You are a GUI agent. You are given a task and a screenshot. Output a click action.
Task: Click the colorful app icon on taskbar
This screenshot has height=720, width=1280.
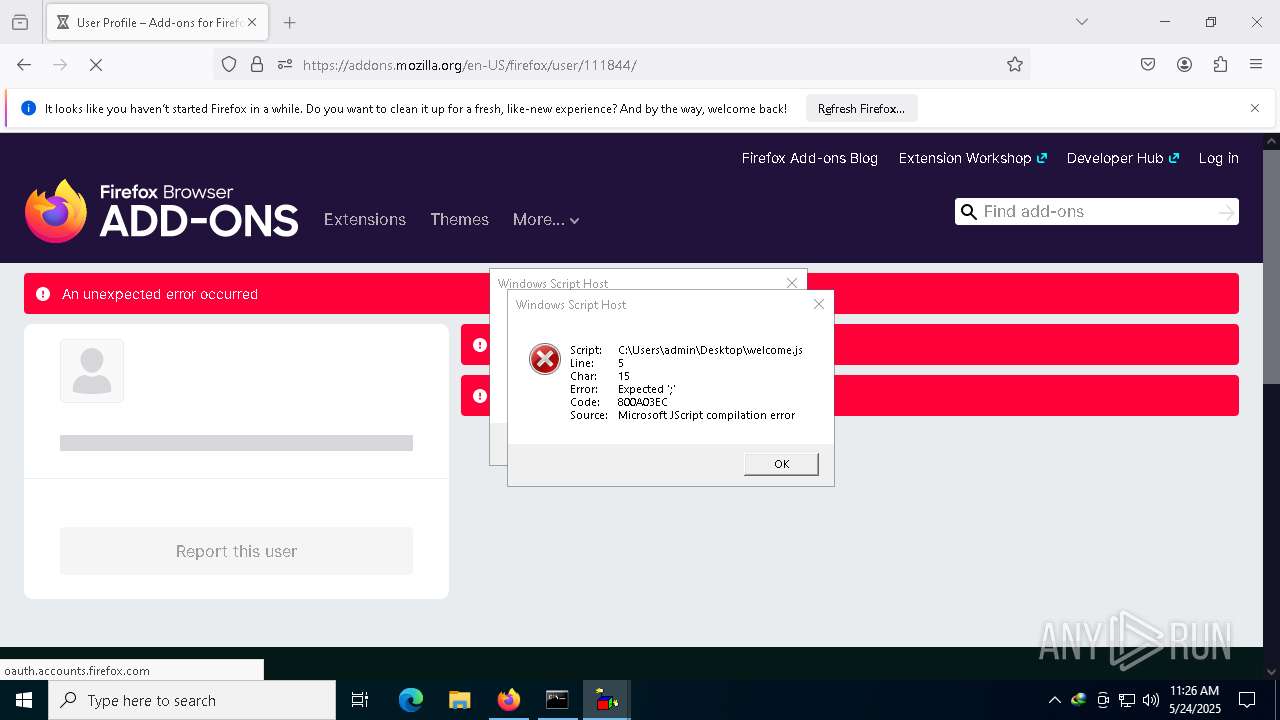(x=606, y=700)
